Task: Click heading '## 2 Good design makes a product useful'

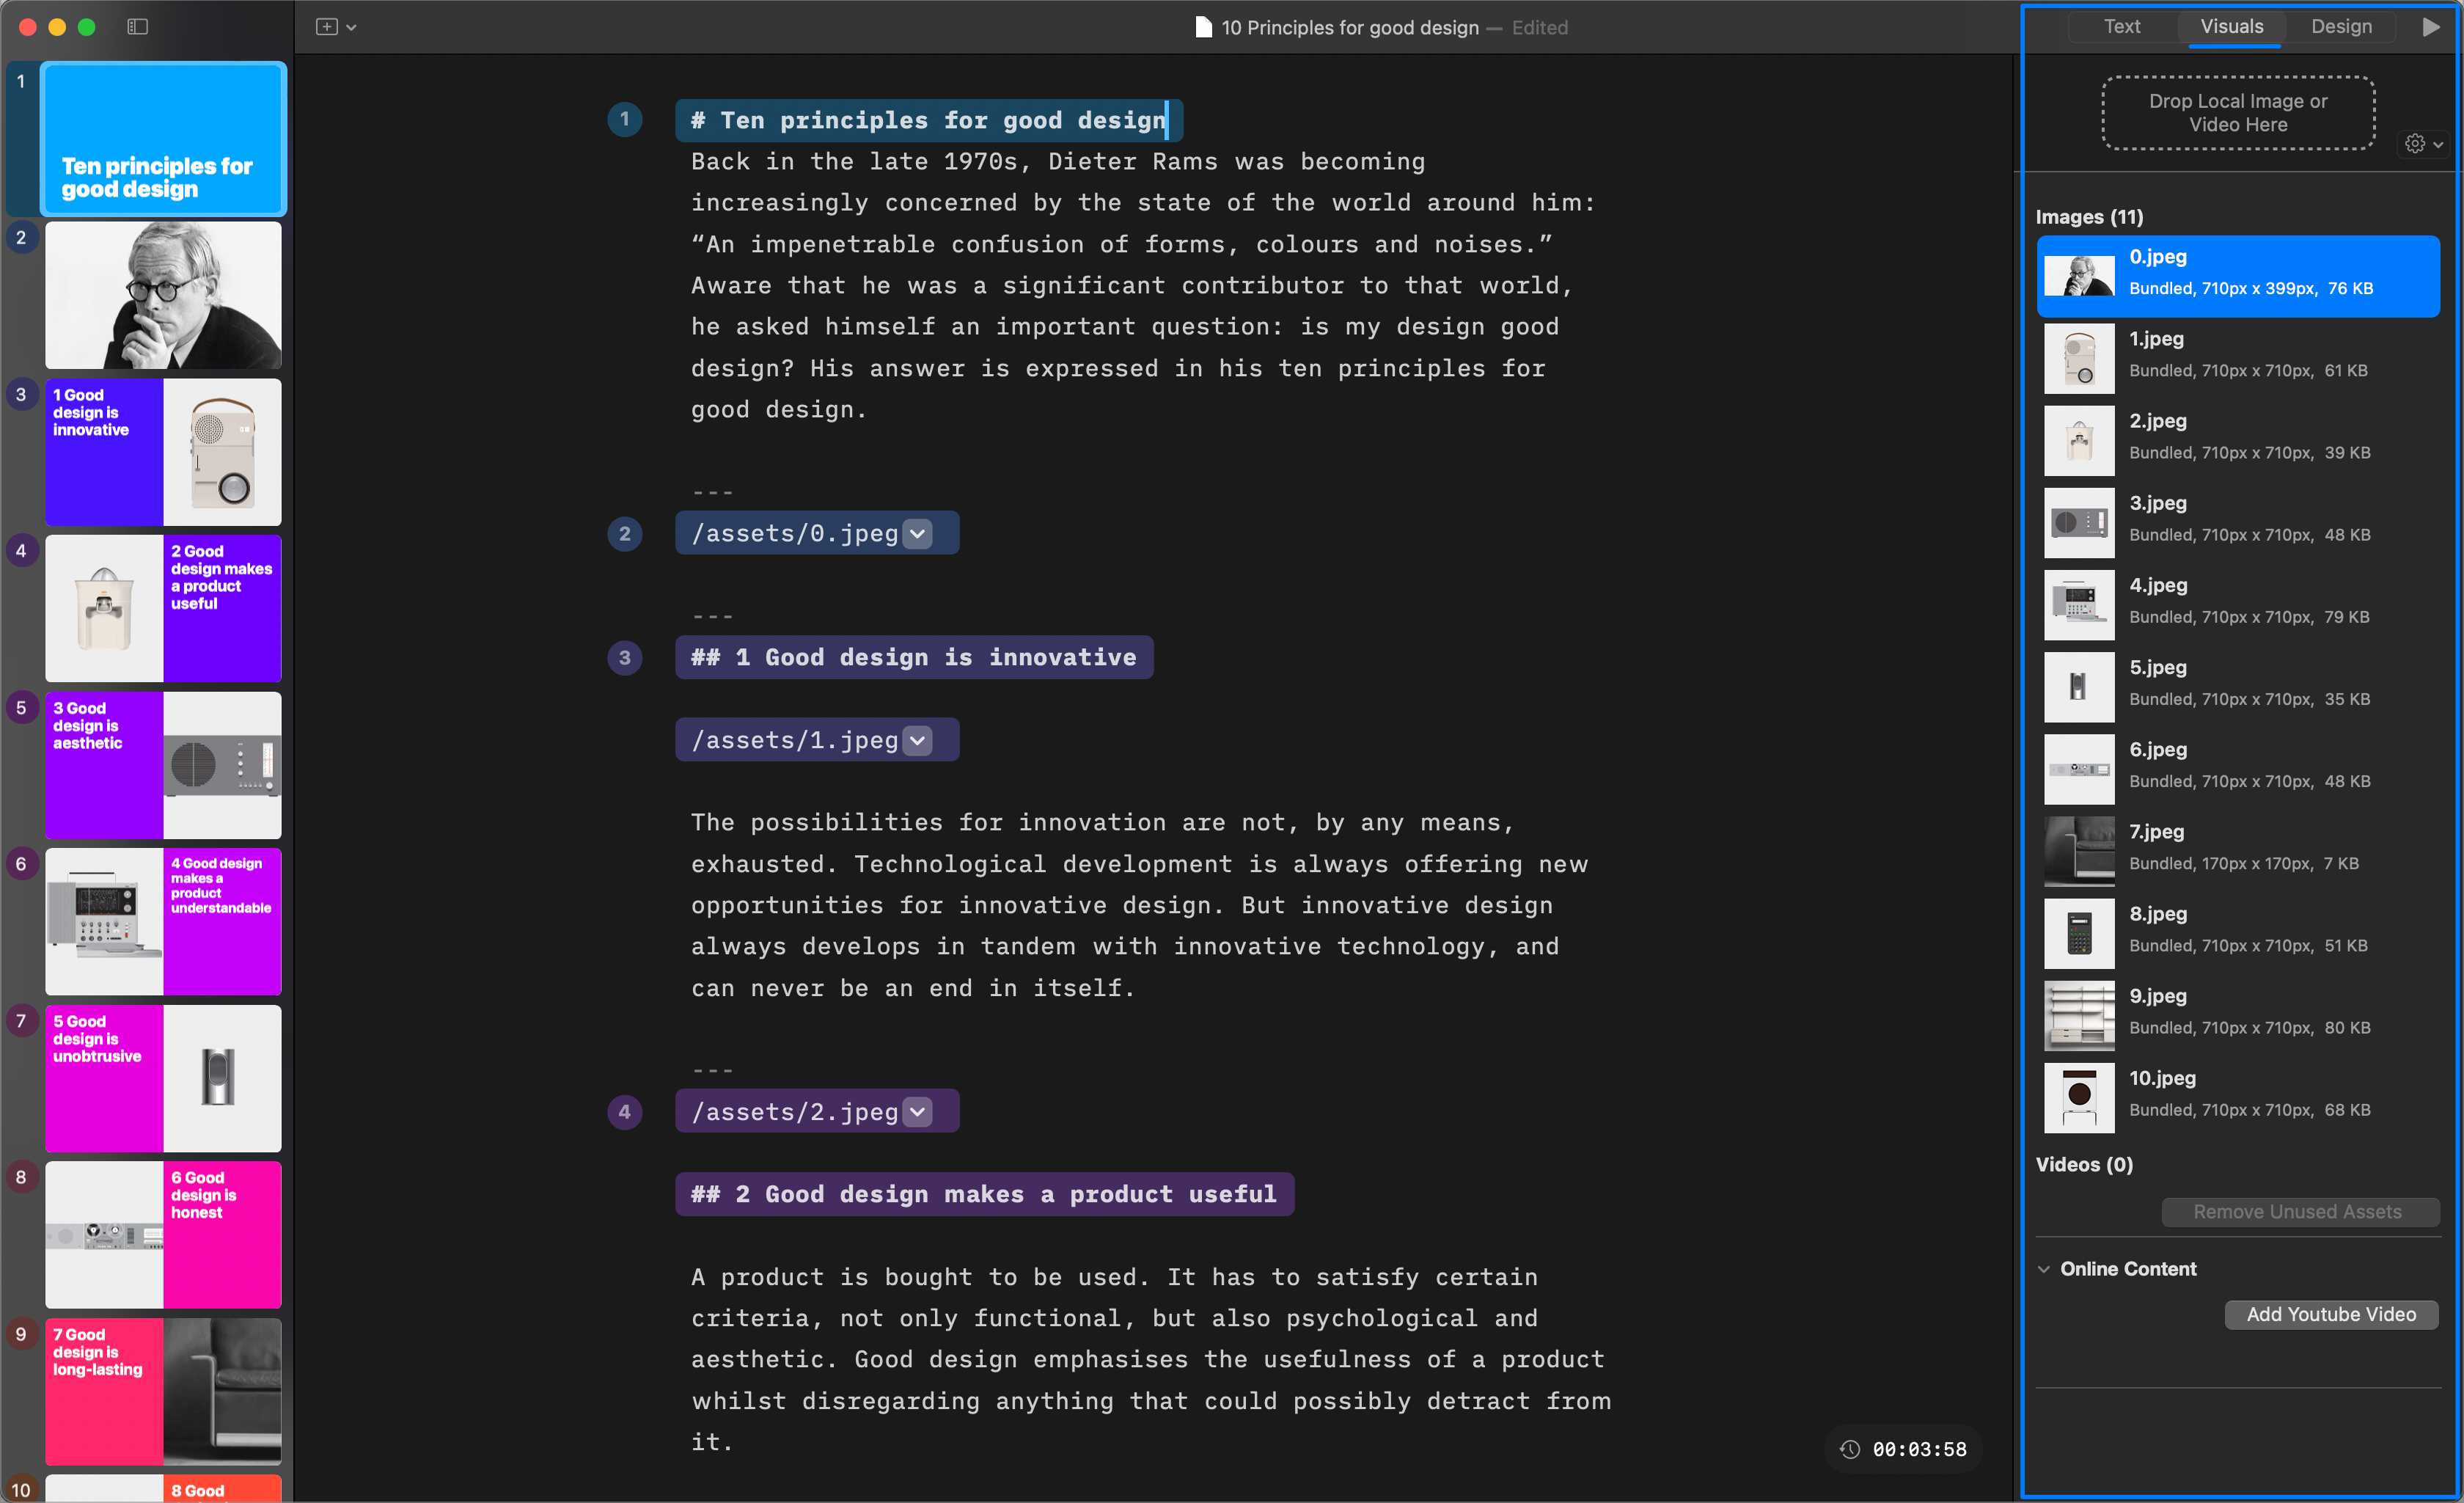Action: 984,1195
